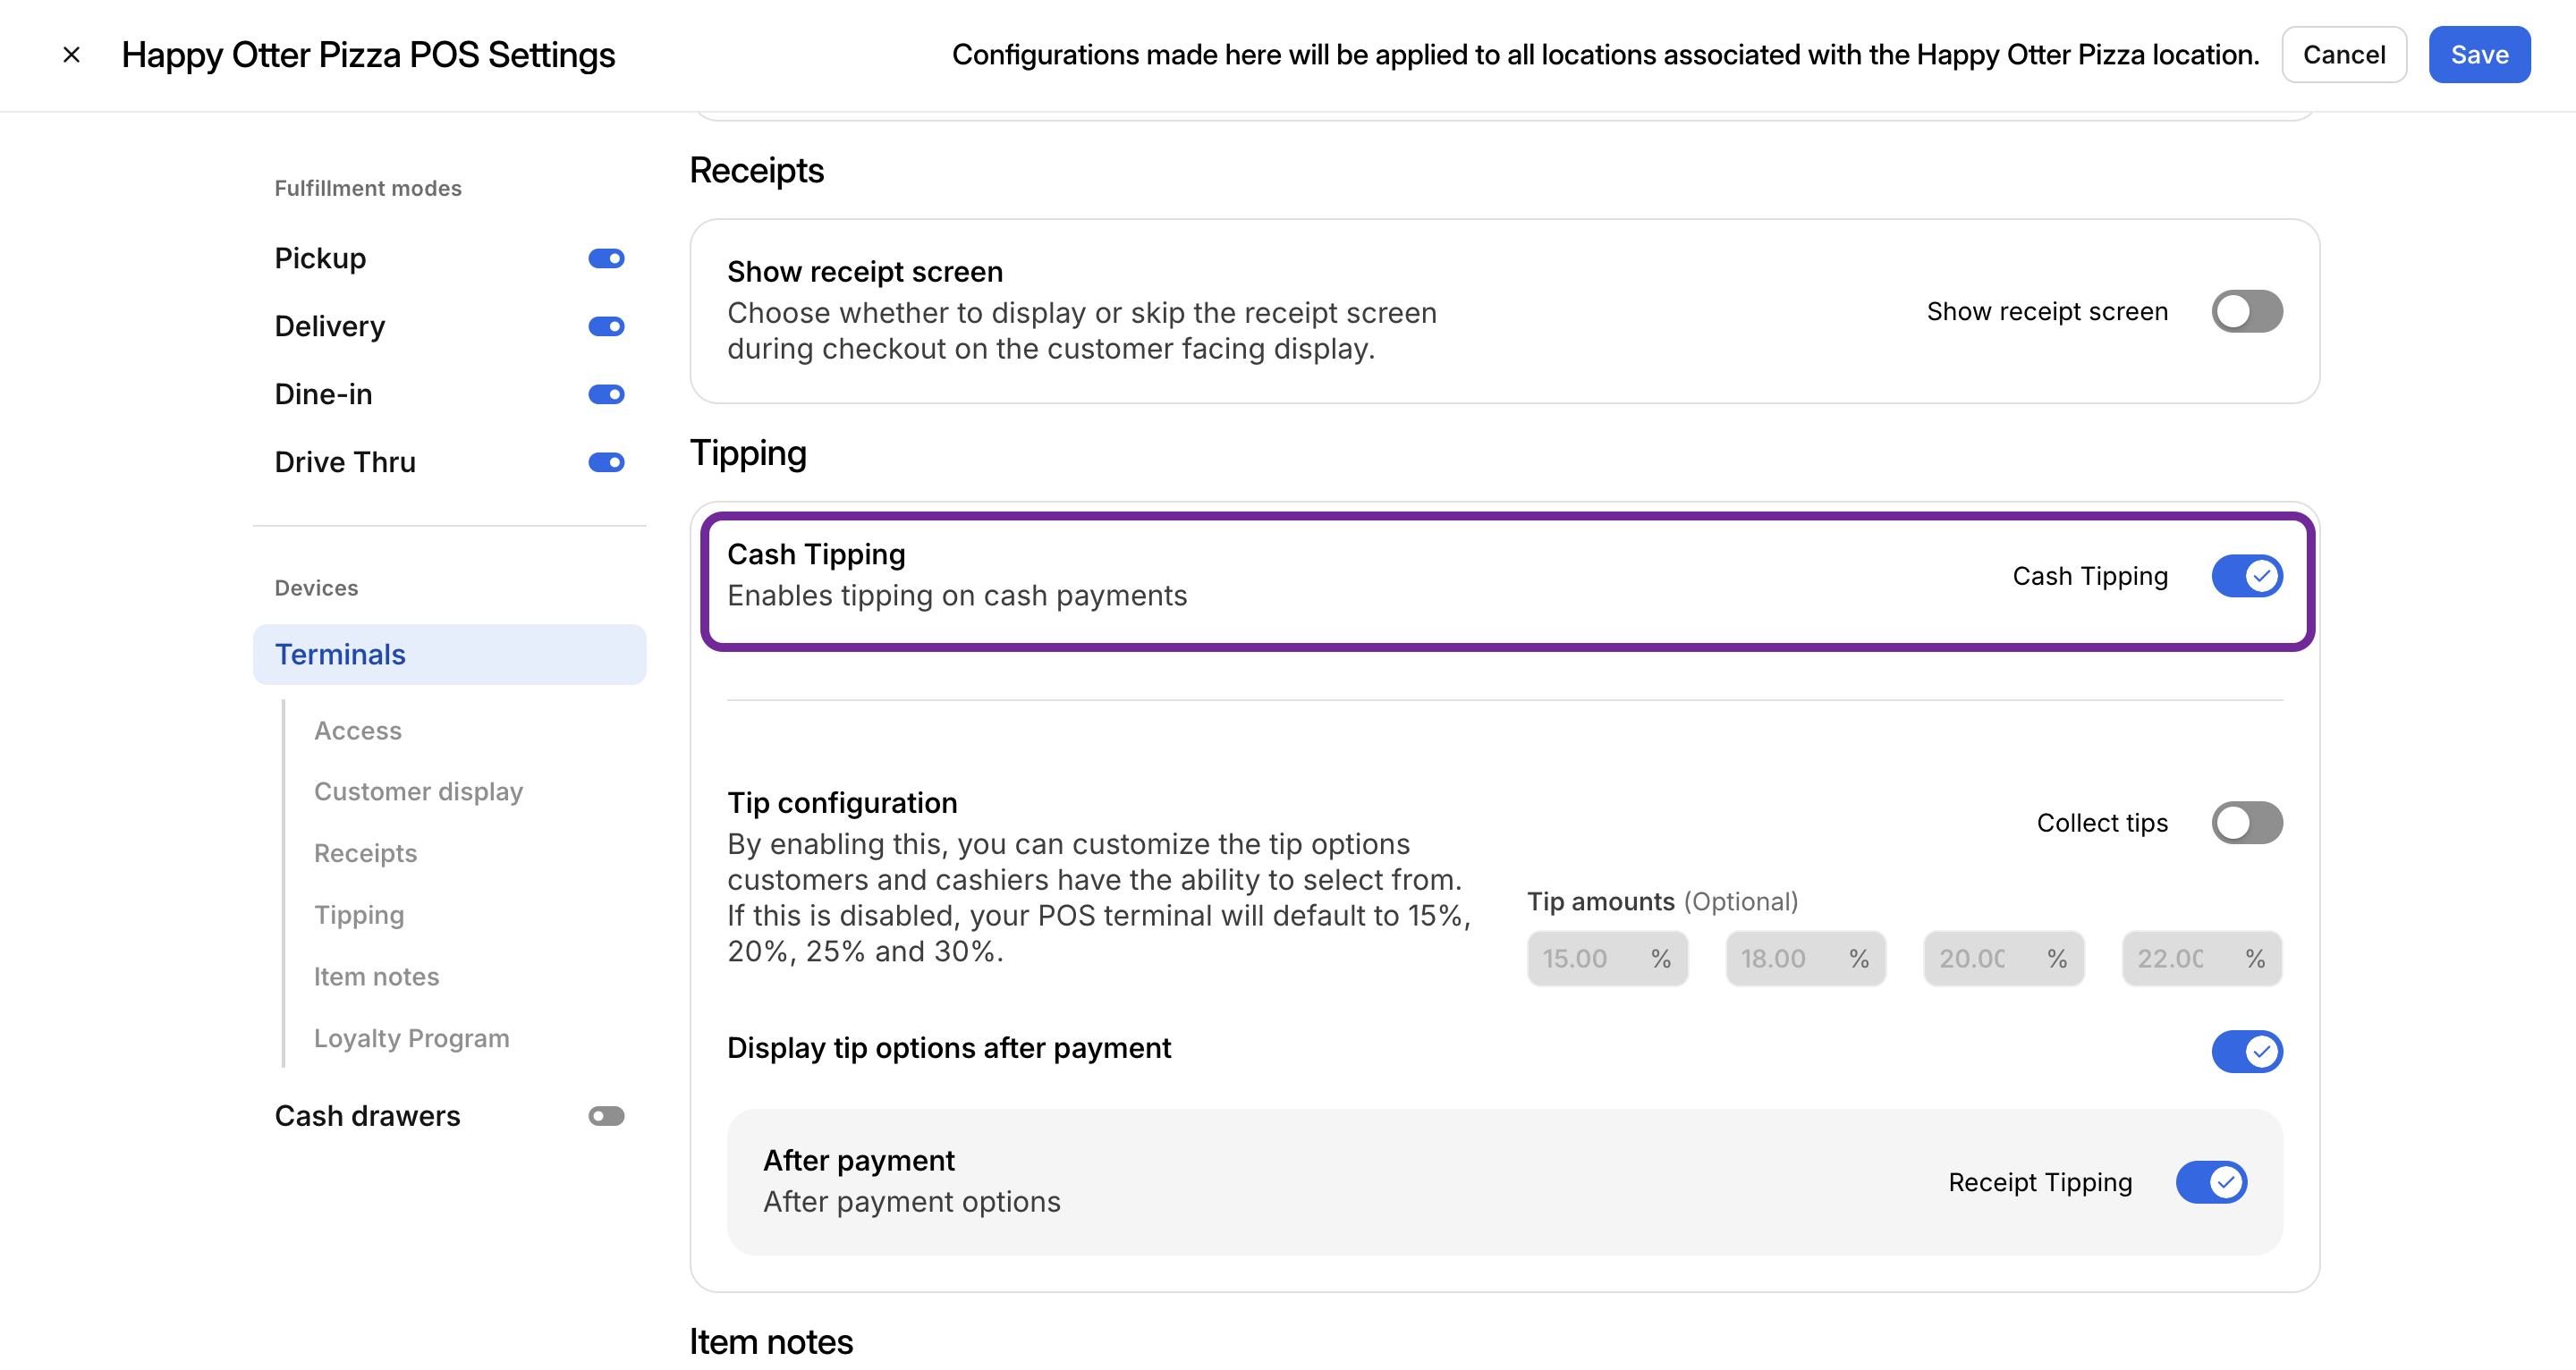
Task: Click the Drive Thru label
Action: [345, 463]
